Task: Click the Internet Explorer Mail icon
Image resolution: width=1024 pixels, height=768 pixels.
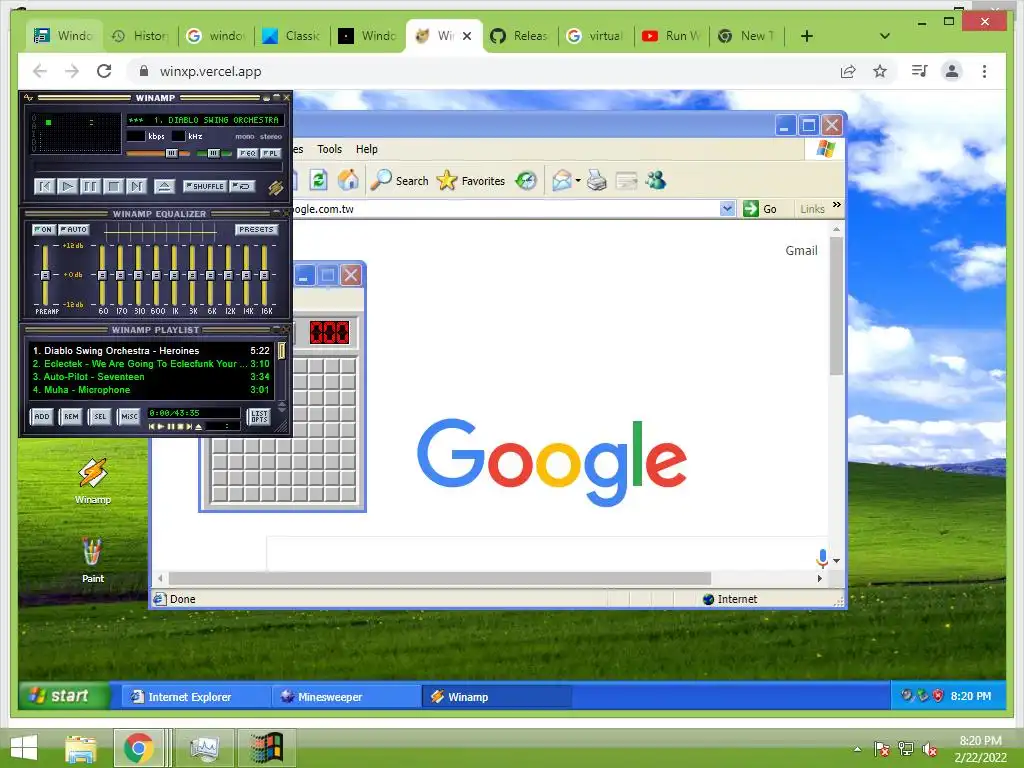Action: [x=561, y=180]
